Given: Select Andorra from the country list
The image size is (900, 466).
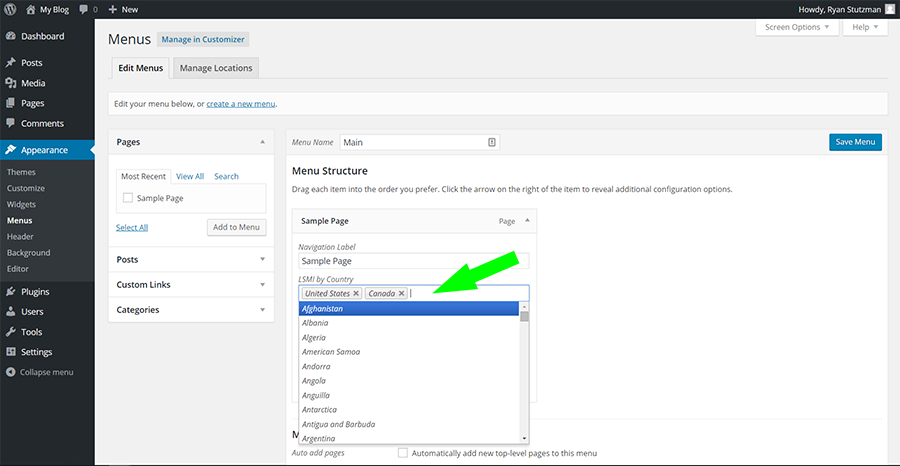Looking at the screenshot, I should (x=409, y=366).
